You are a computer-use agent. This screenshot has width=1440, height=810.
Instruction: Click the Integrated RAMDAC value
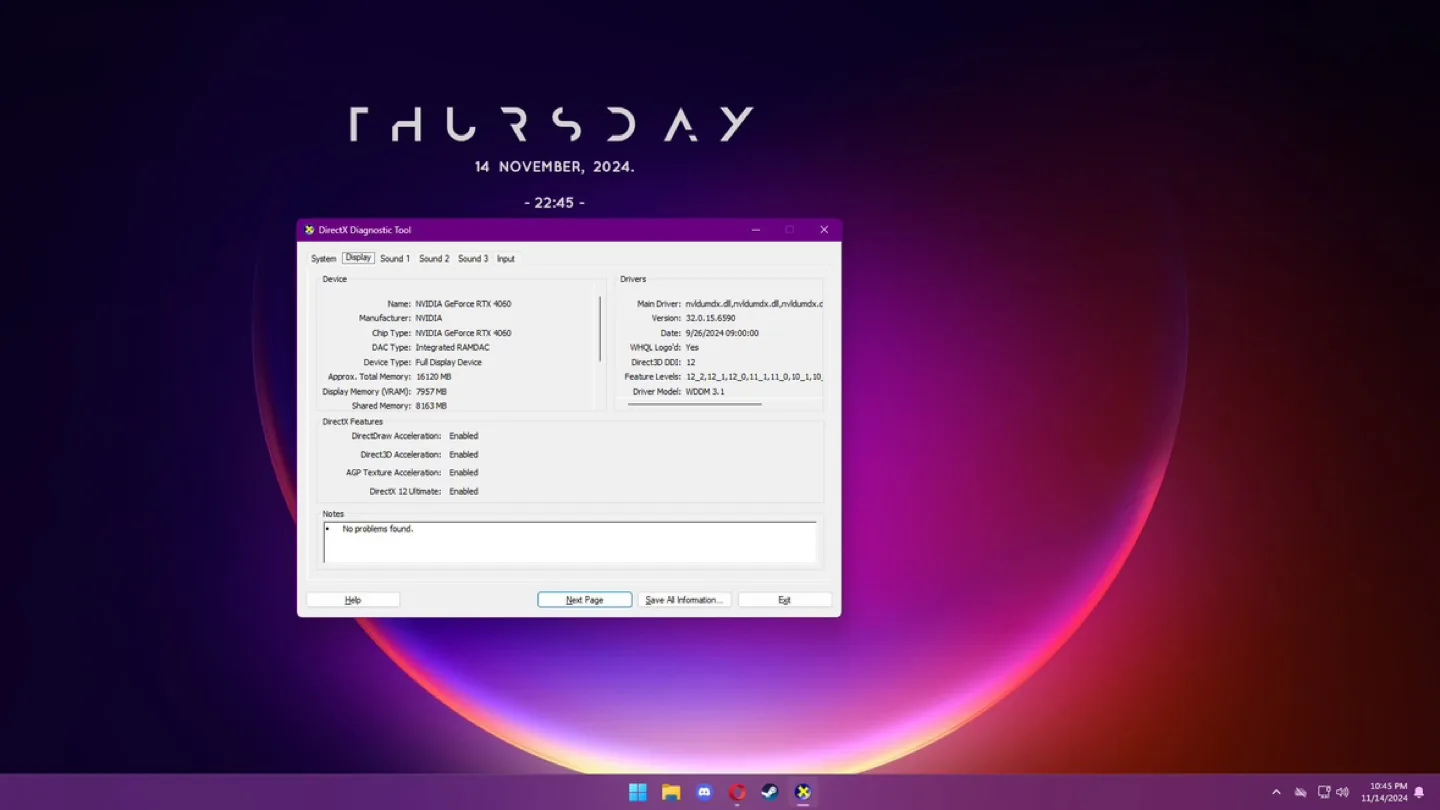point(452,348)
